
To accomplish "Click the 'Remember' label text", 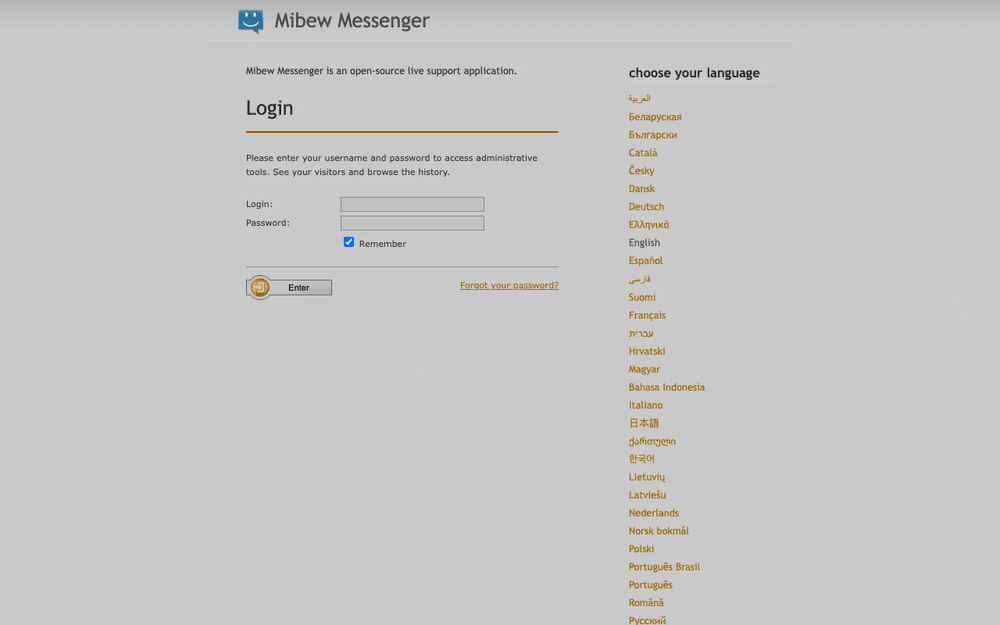I will [383, 244].
